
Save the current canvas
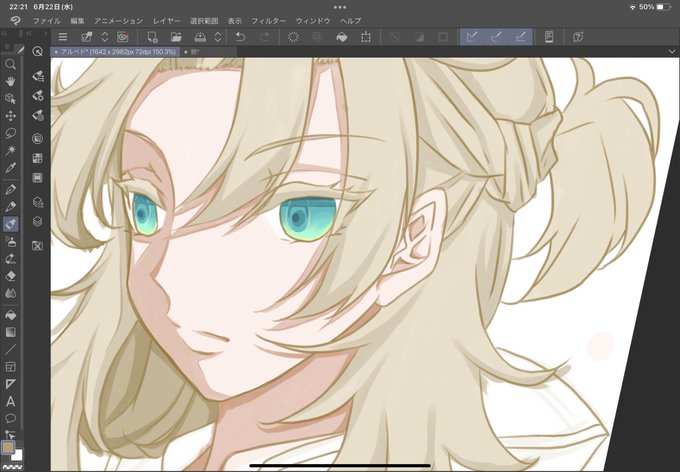[200, 37]
